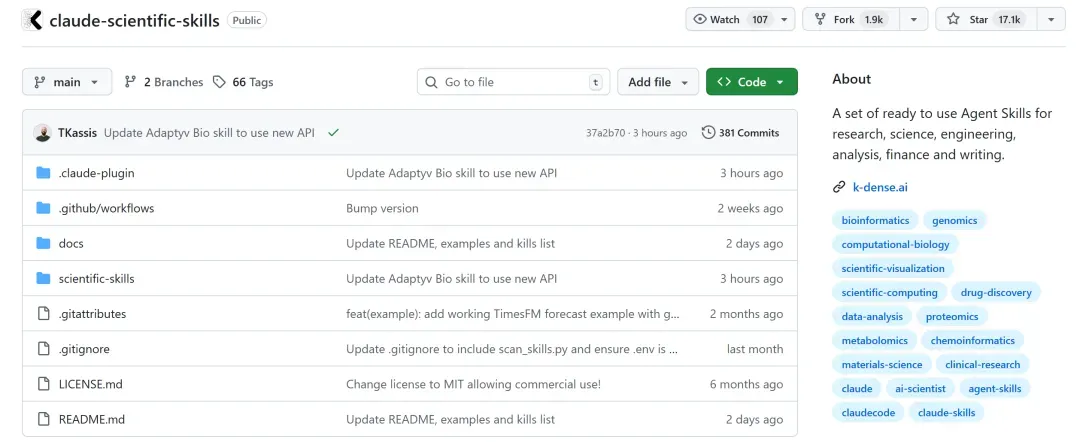This screenshot has width=1080, height=442.
Task: Select the claude-skills topic tag
Action: [x=946, y=412]
